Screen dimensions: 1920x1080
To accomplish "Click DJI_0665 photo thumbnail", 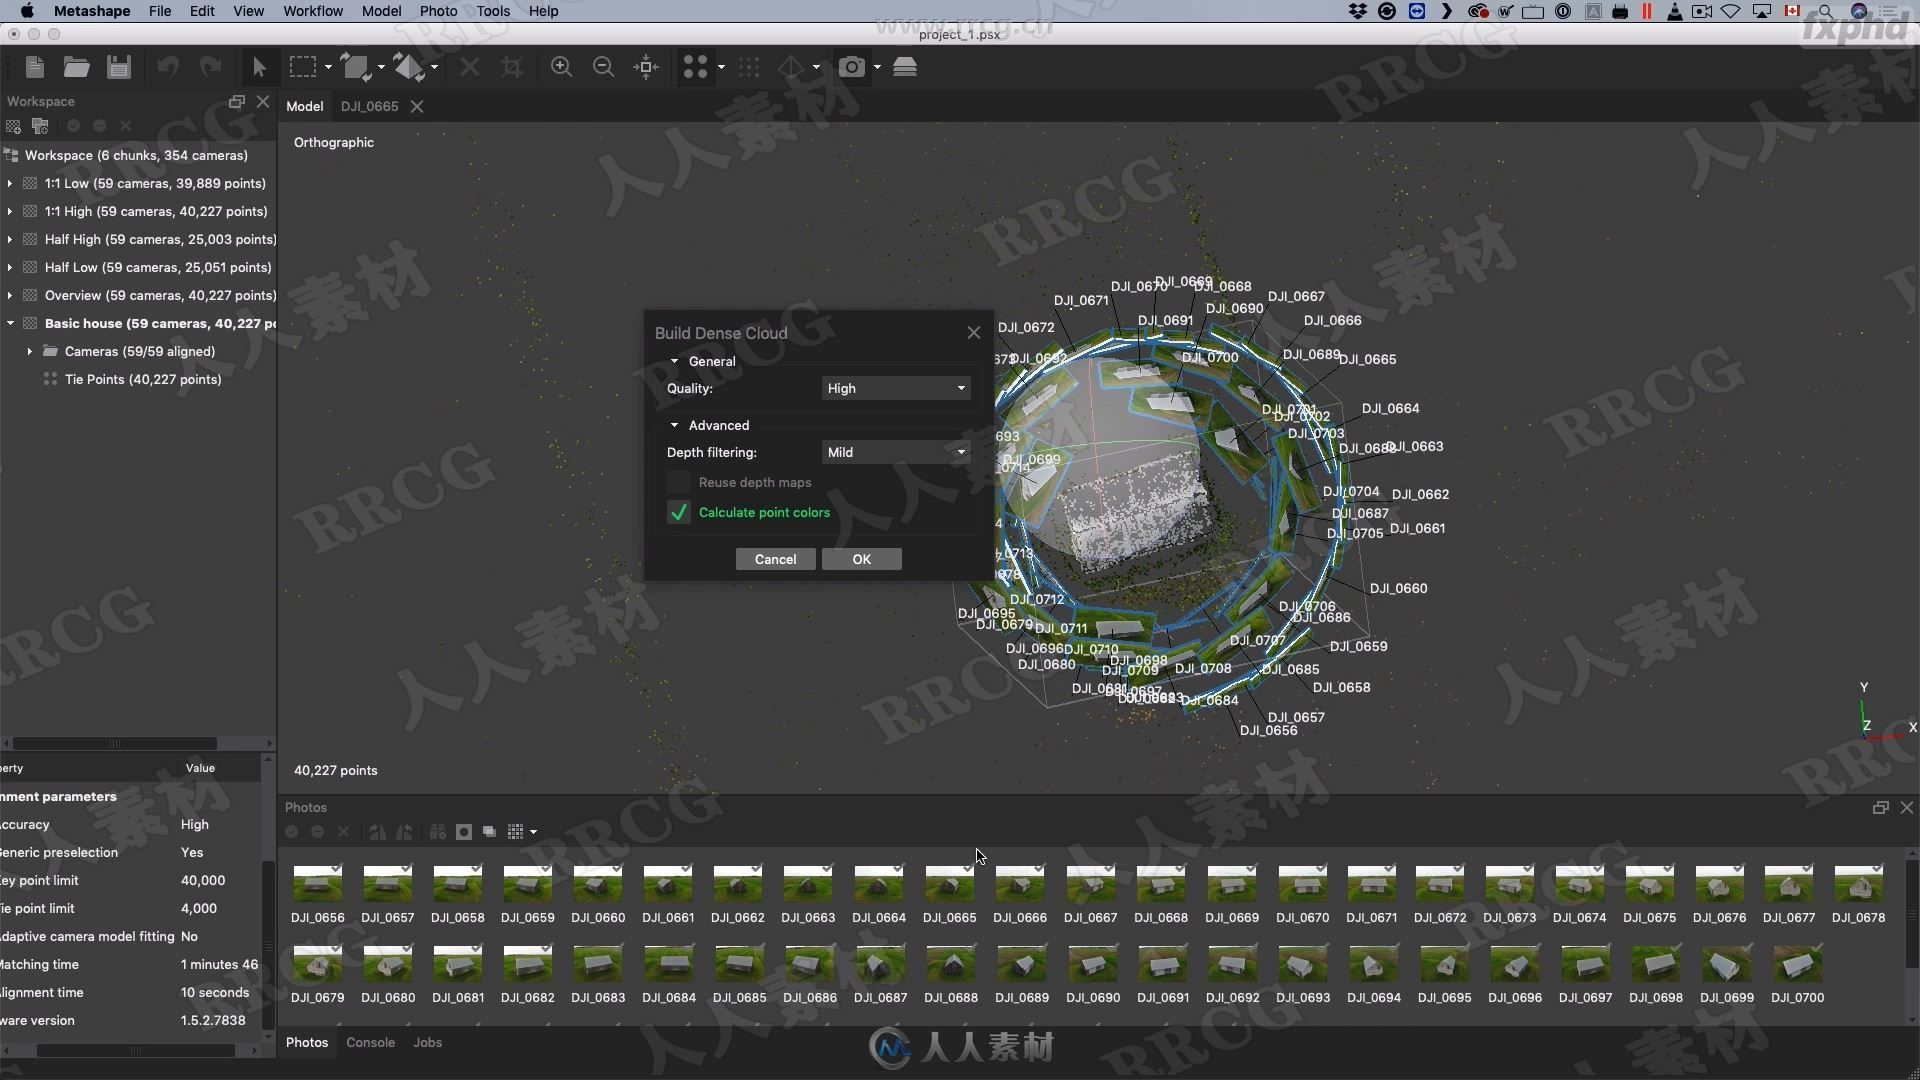I will [x=949, y=884].
